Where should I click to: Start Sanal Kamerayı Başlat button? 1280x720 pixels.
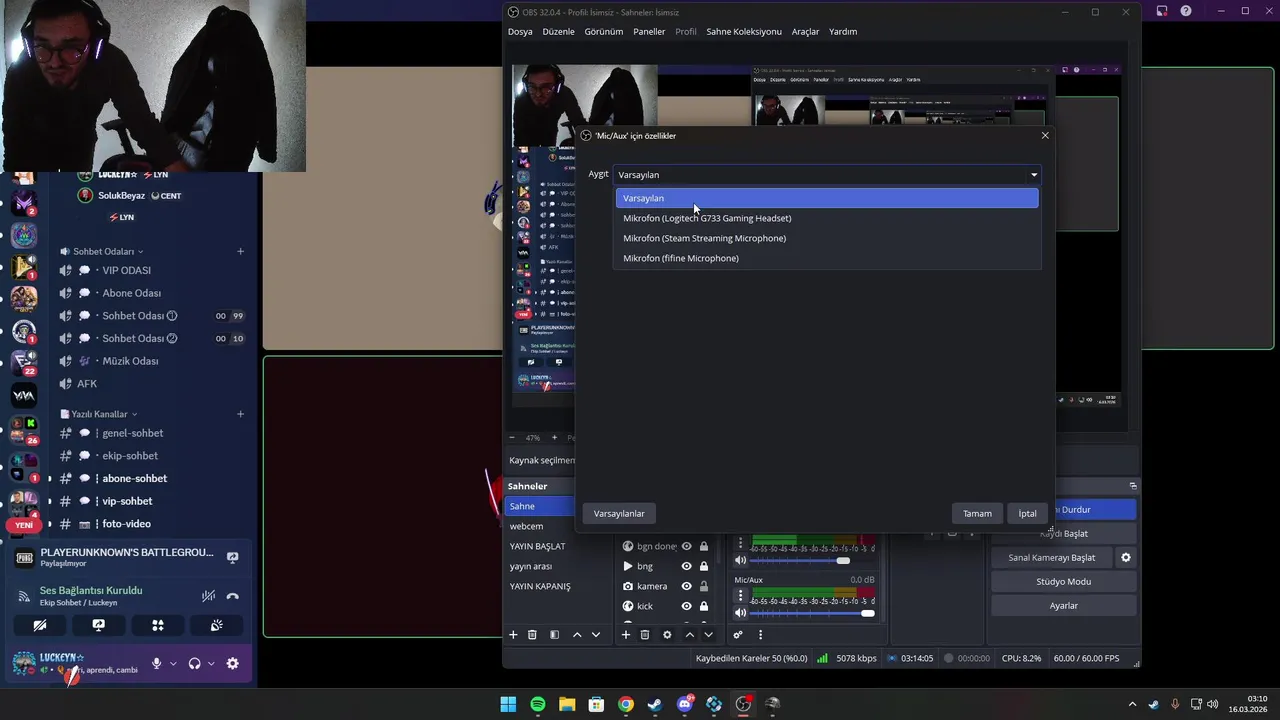(x=1051, y=557)
